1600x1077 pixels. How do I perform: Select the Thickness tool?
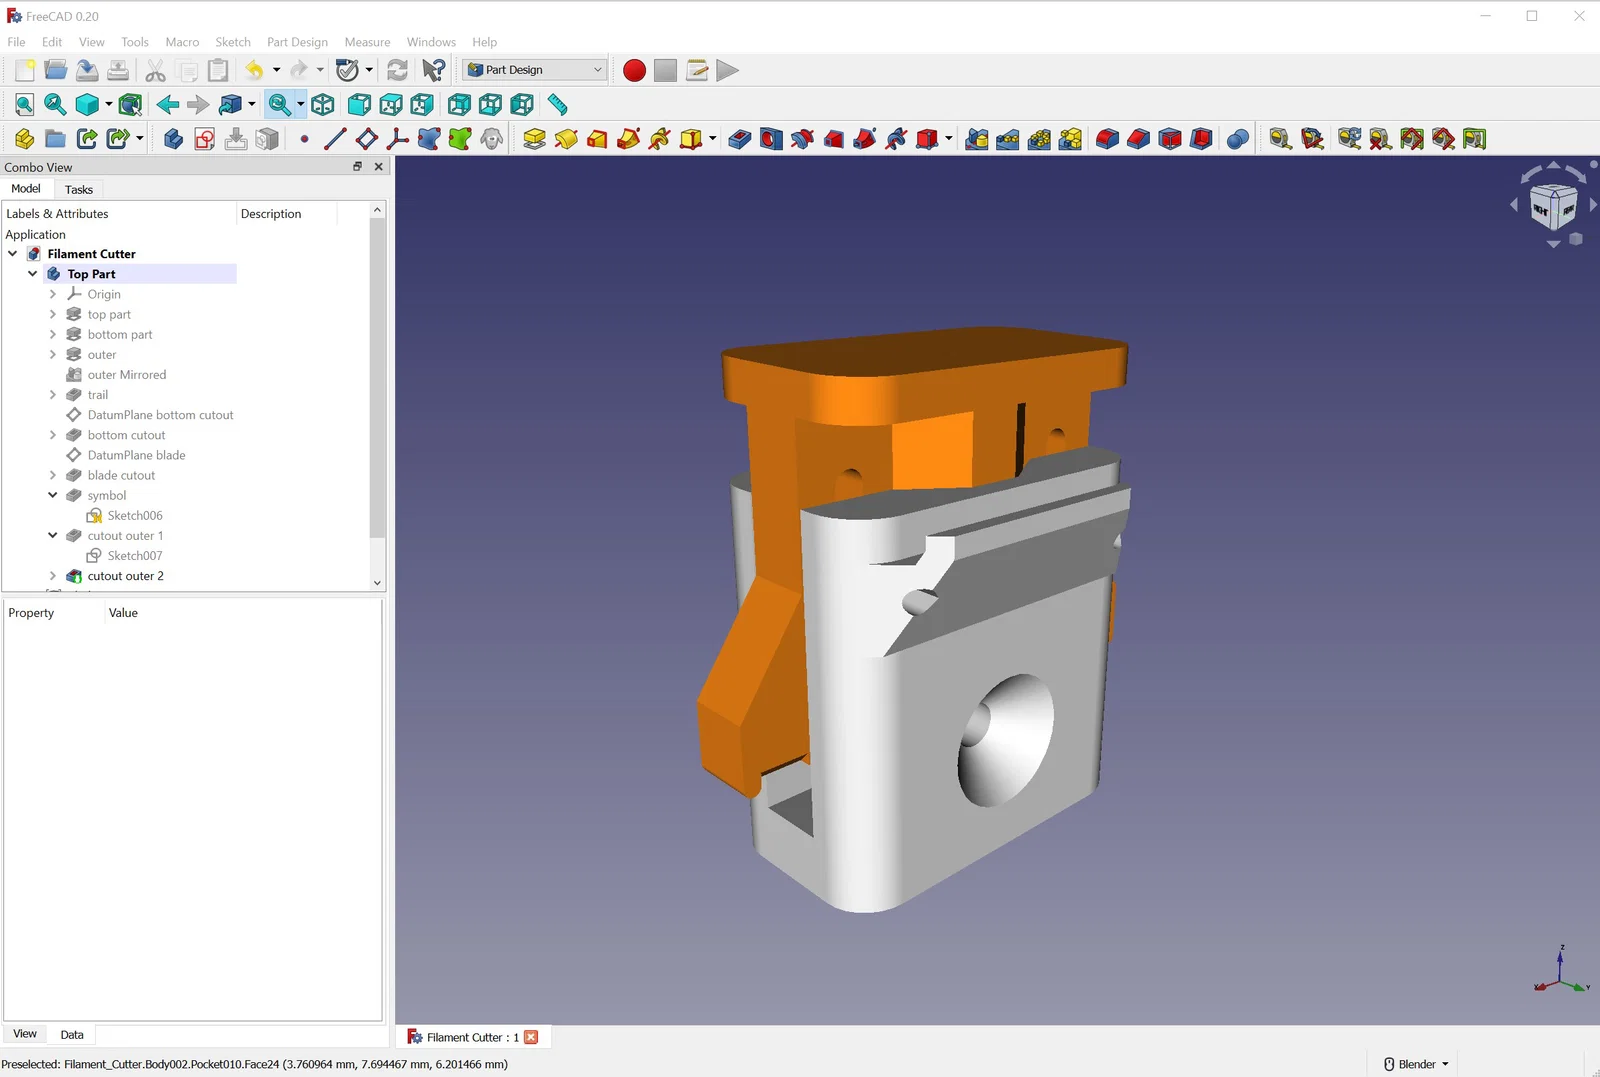pos(1201,139)
